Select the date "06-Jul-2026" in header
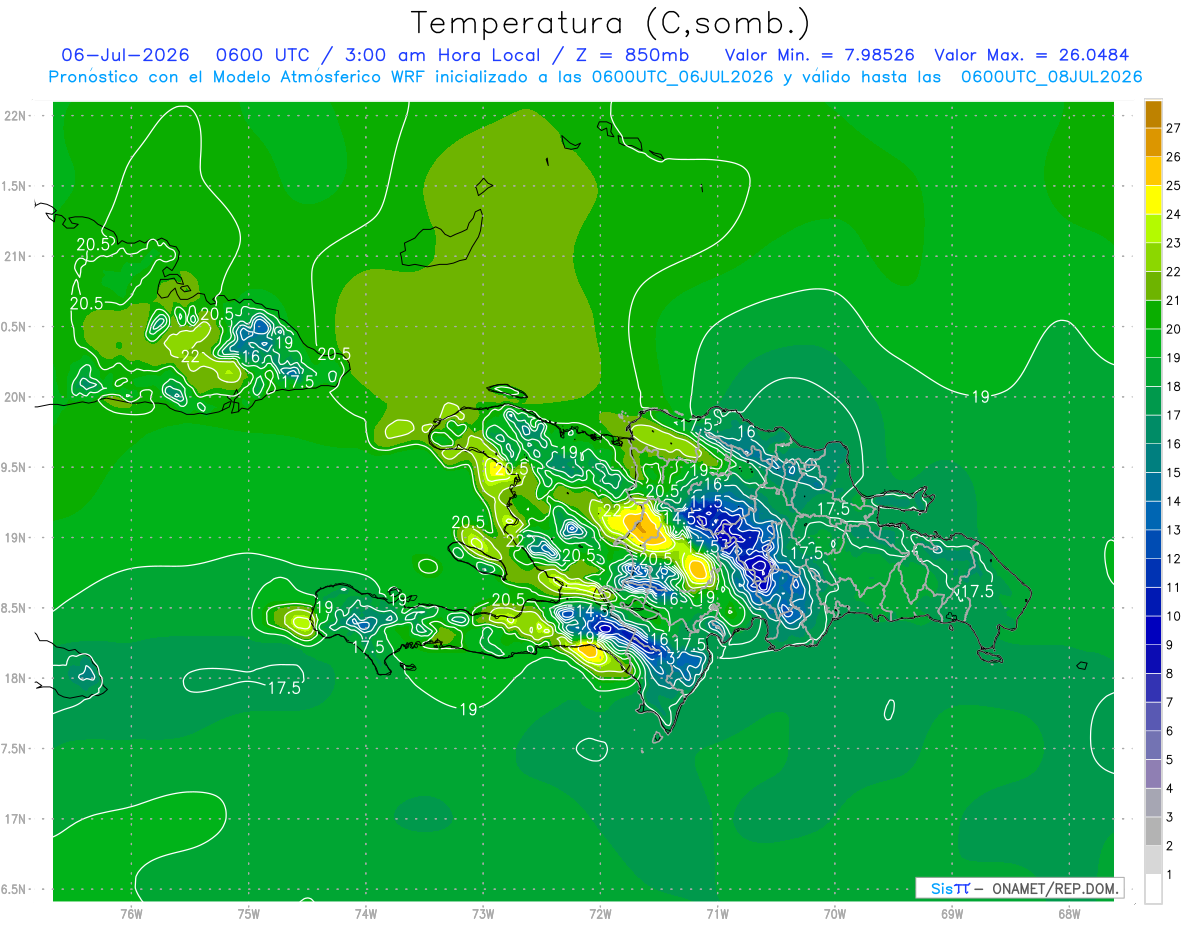 (x=125, y=55)
